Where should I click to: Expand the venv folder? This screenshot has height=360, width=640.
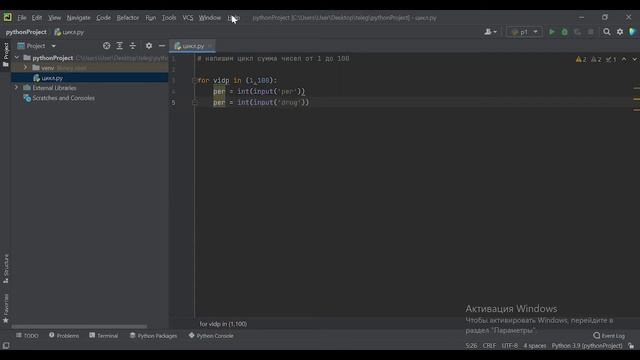coord(26,67)
